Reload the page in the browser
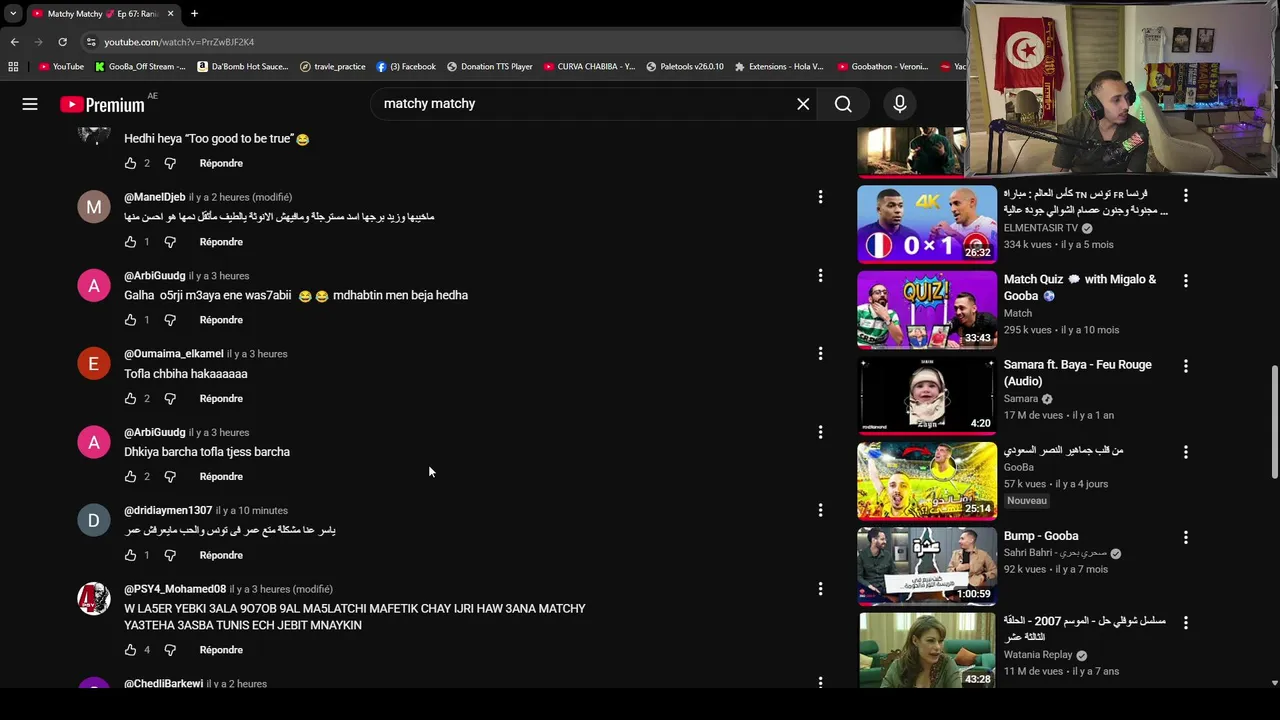Image resolution: width=1280 pixels, height=720 pixels. click(62, 42)
